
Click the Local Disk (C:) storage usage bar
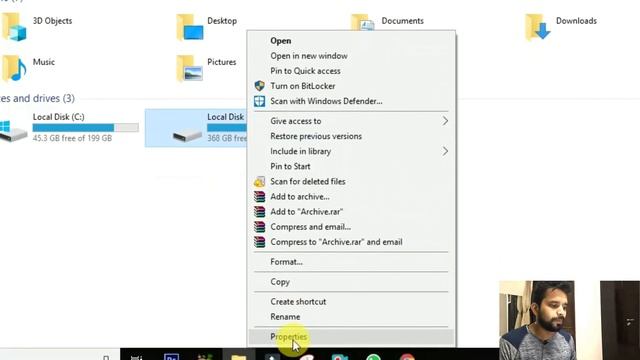point(85,128)
